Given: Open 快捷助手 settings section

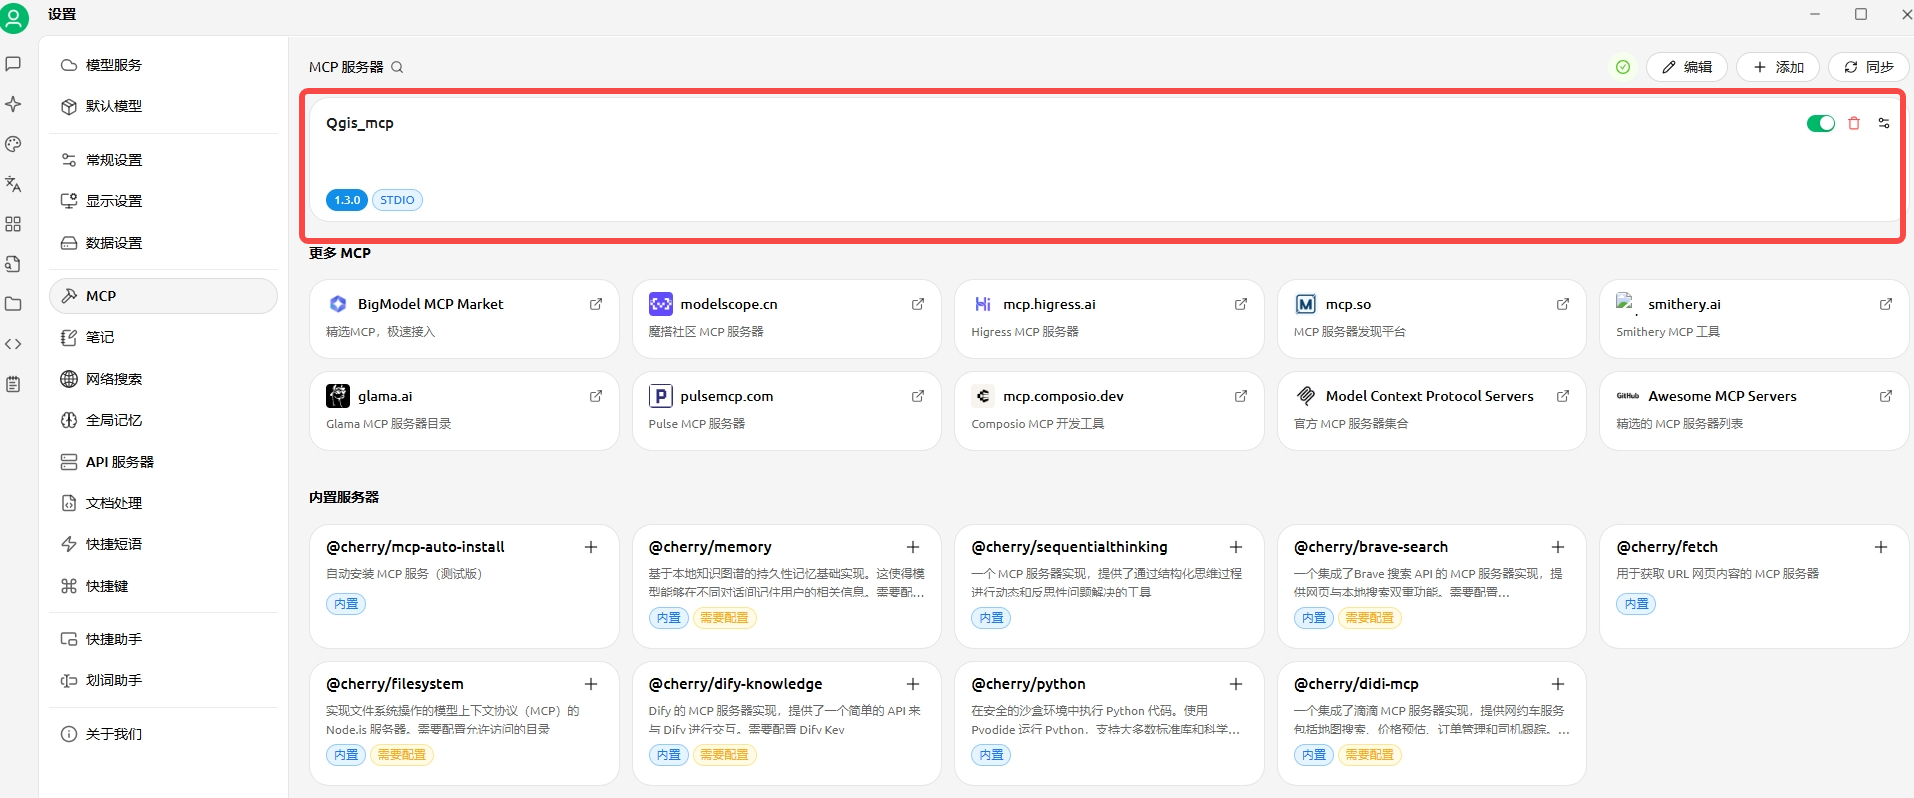Looking at the screenshot, I should click(x=163, y=639).
